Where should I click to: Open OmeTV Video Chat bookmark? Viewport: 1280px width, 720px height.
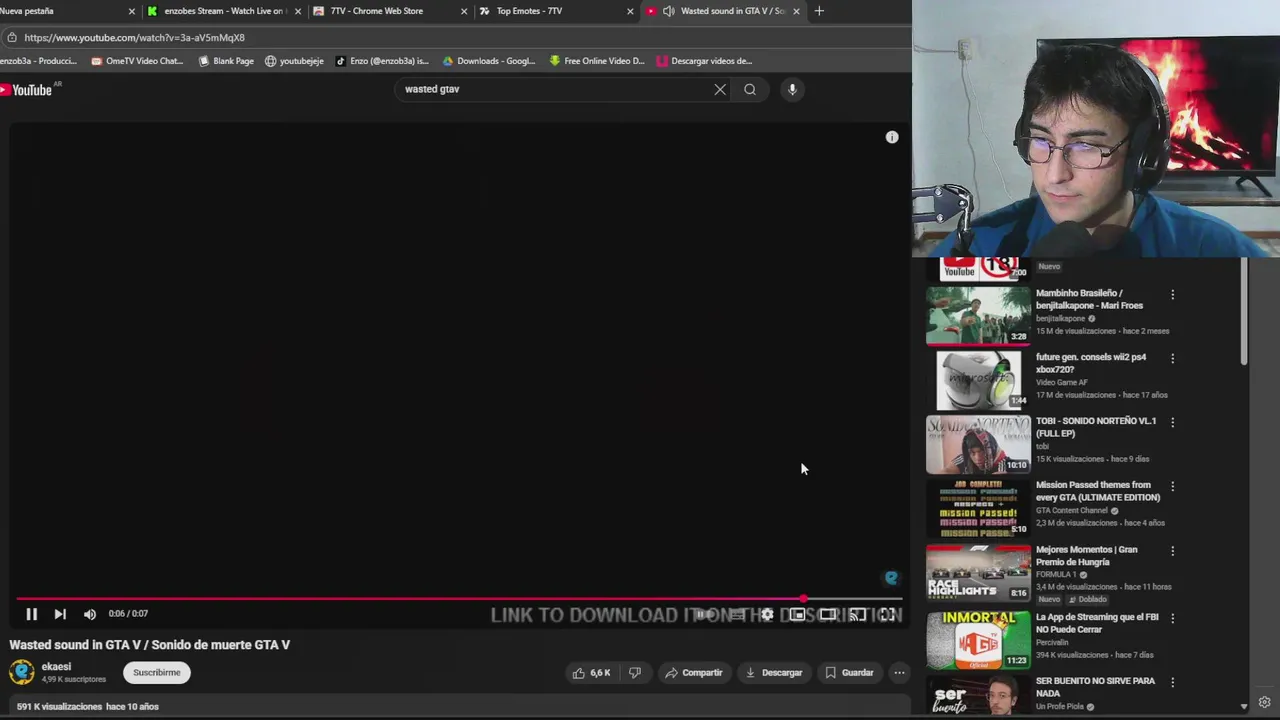(137, 61)
